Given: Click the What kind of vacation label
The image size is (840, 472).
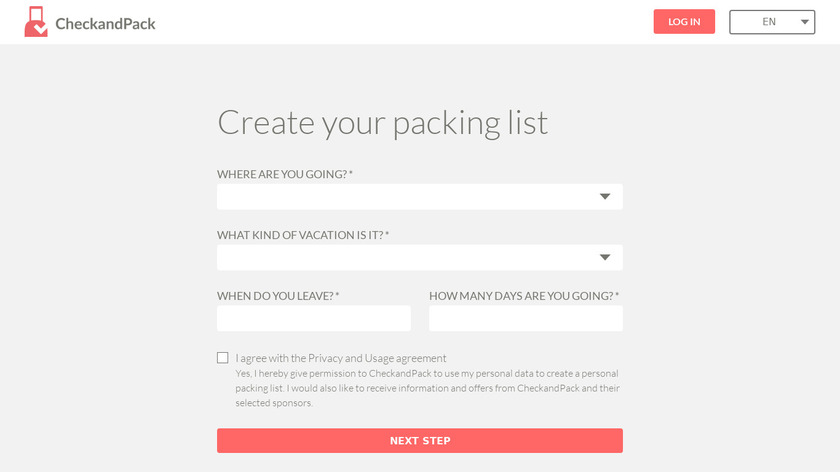Looking at the screenshot, I should point(303,235).
